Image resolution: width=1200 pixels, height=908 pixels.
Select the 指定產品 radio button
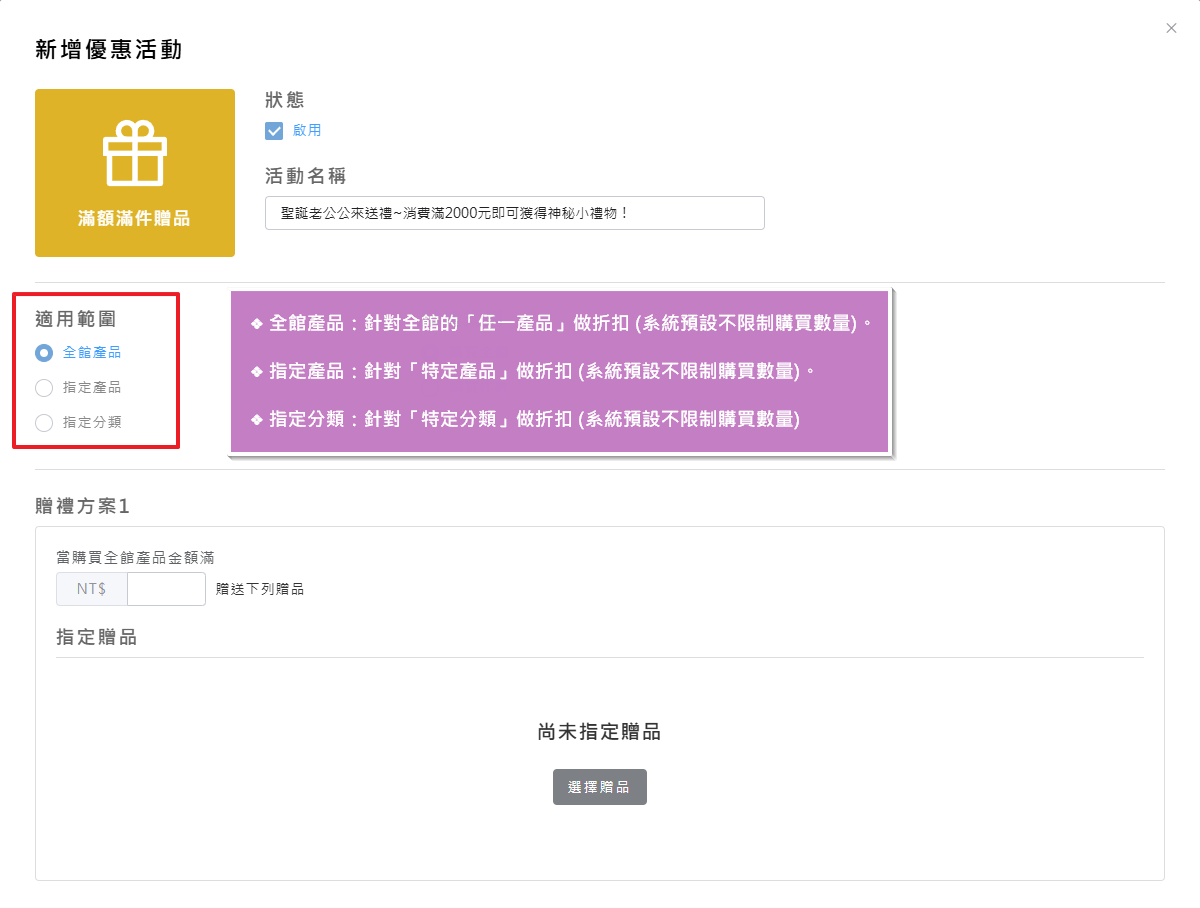point(44,388)
